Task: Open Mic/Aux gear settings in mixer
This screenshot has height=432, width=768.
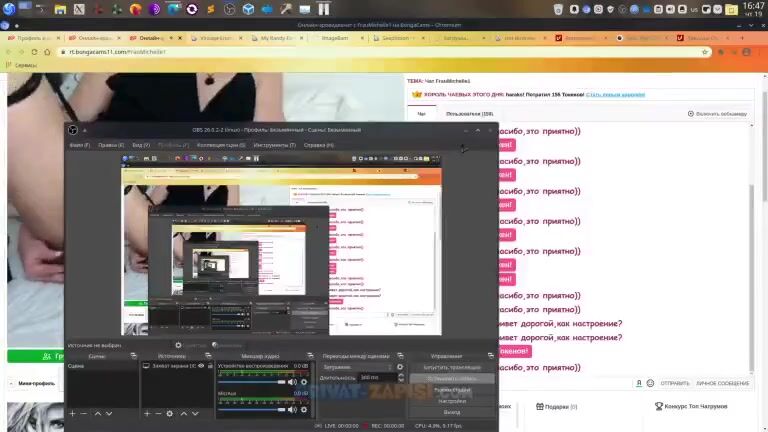Action: click(304, 409)
